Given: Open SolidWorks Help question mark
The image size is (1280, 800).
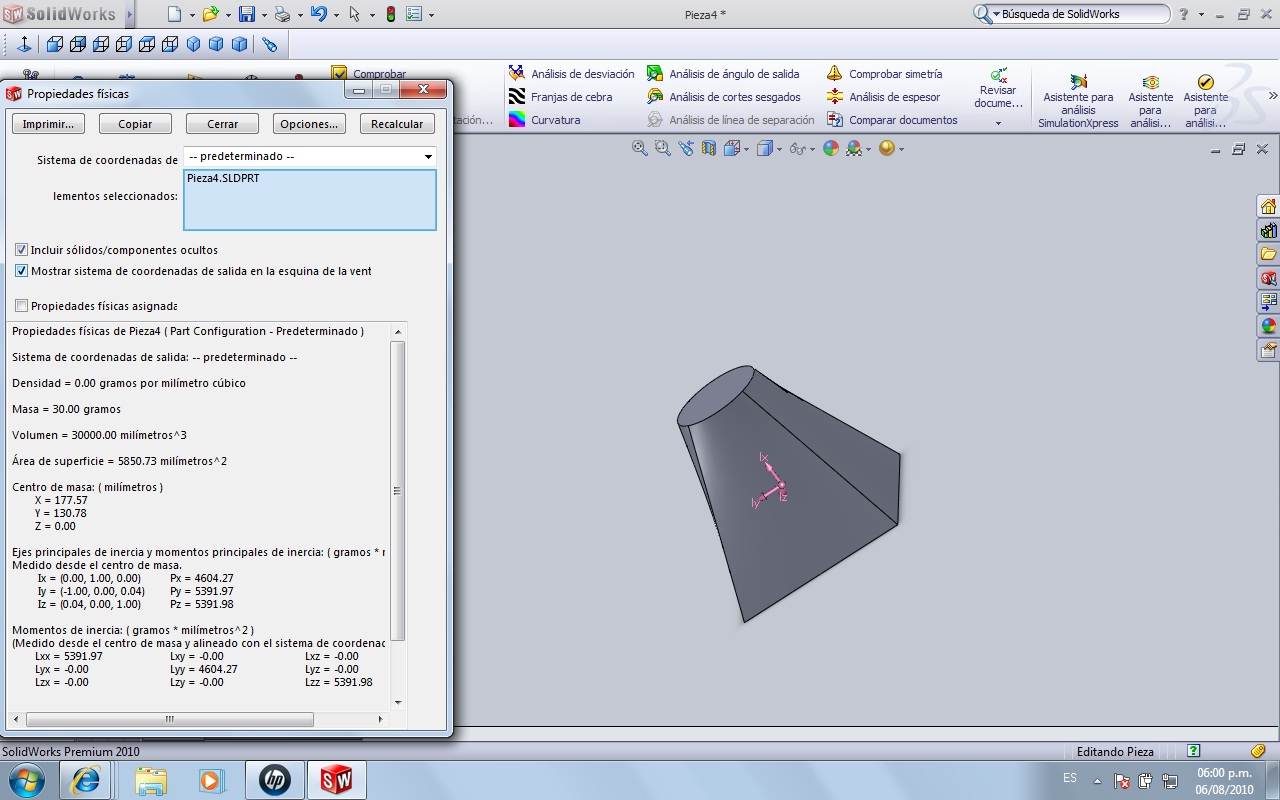Looking at the screenshot, I should point(1184,14).
